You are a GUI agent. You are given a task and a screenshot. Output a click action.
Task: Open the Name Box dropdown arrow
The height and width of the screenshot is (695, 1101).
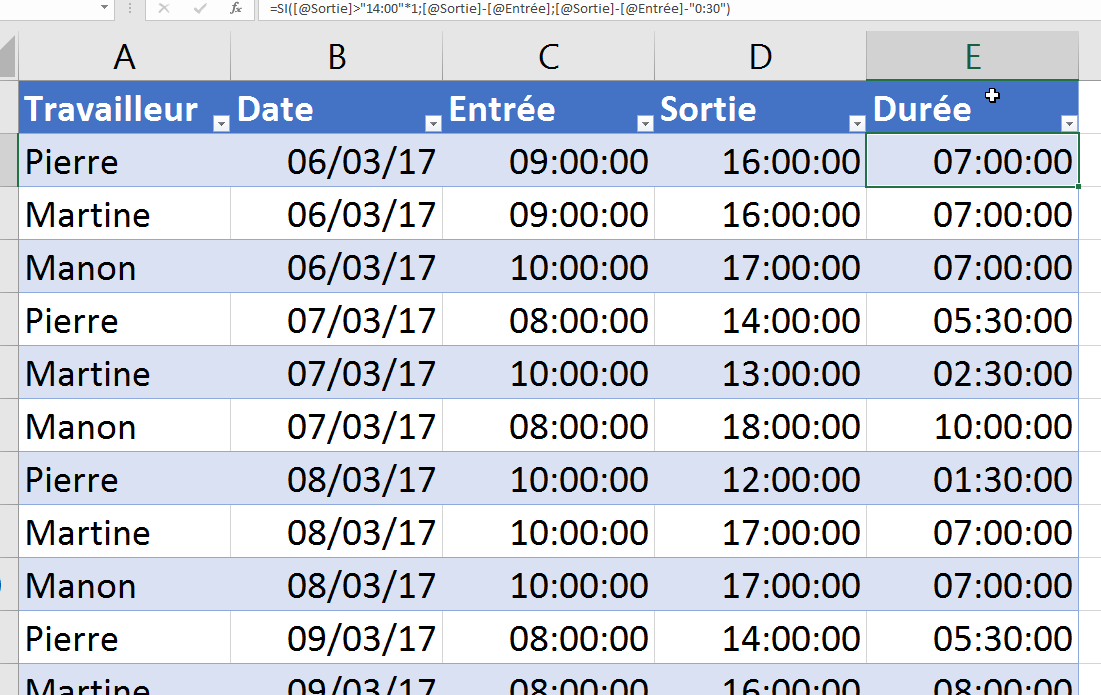[105, 9]
